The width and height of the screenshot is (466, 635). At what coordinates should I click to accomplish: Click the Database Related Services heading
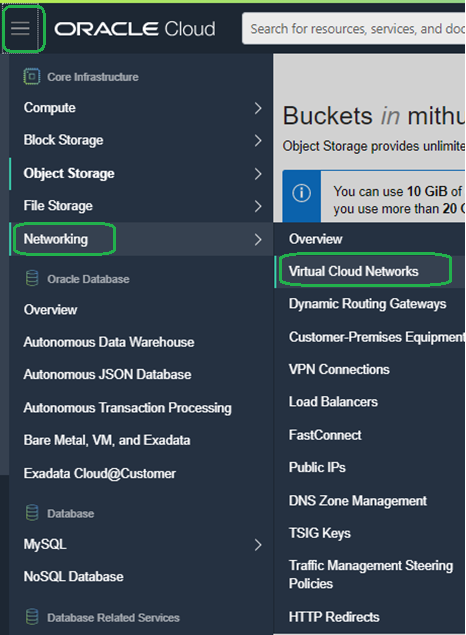(x=113, y=617)
